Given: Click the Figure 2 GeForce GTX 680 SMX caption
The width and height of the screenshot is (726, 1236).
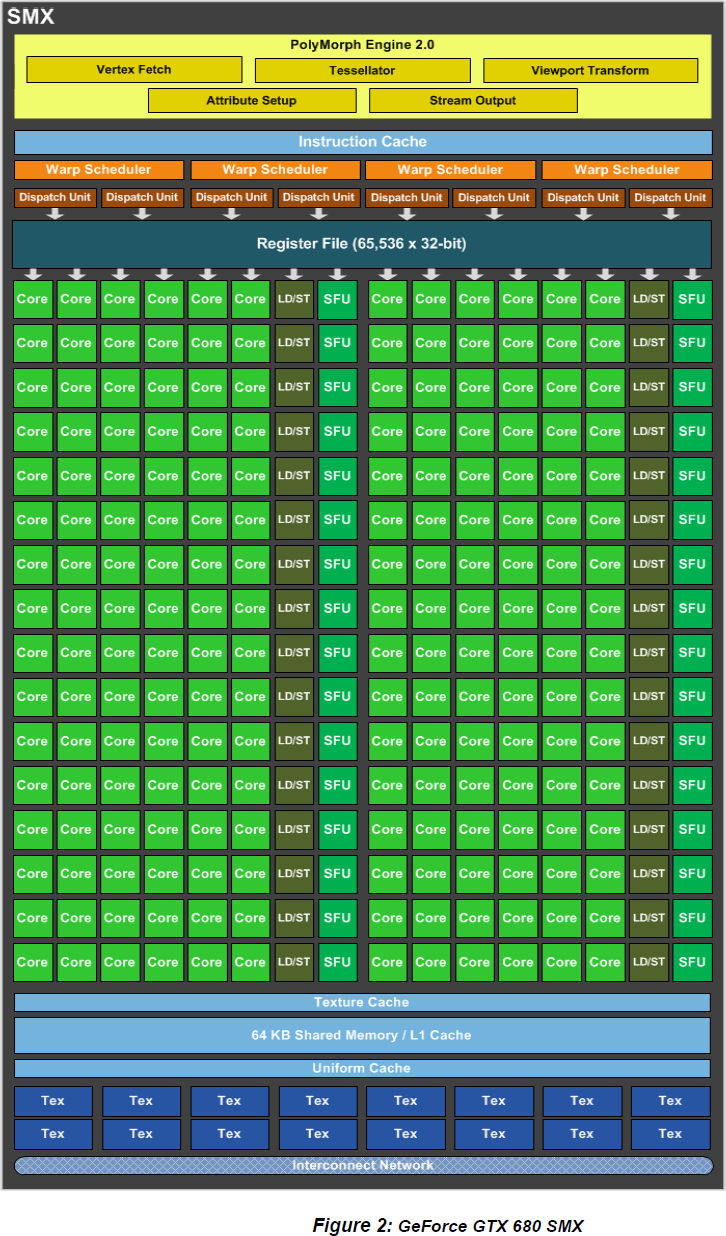Looking at the screenshot, I should [x=447, y=1225].
